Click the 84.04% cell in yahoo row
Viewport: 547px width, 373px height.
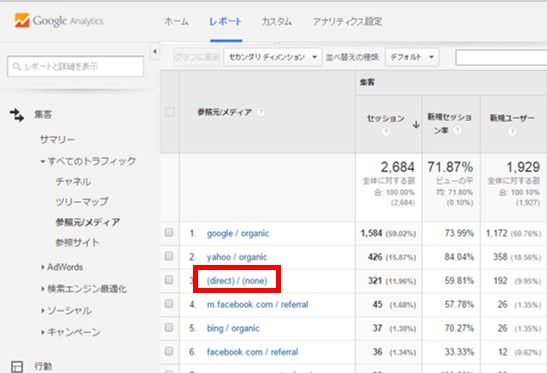tap(459, 257)
